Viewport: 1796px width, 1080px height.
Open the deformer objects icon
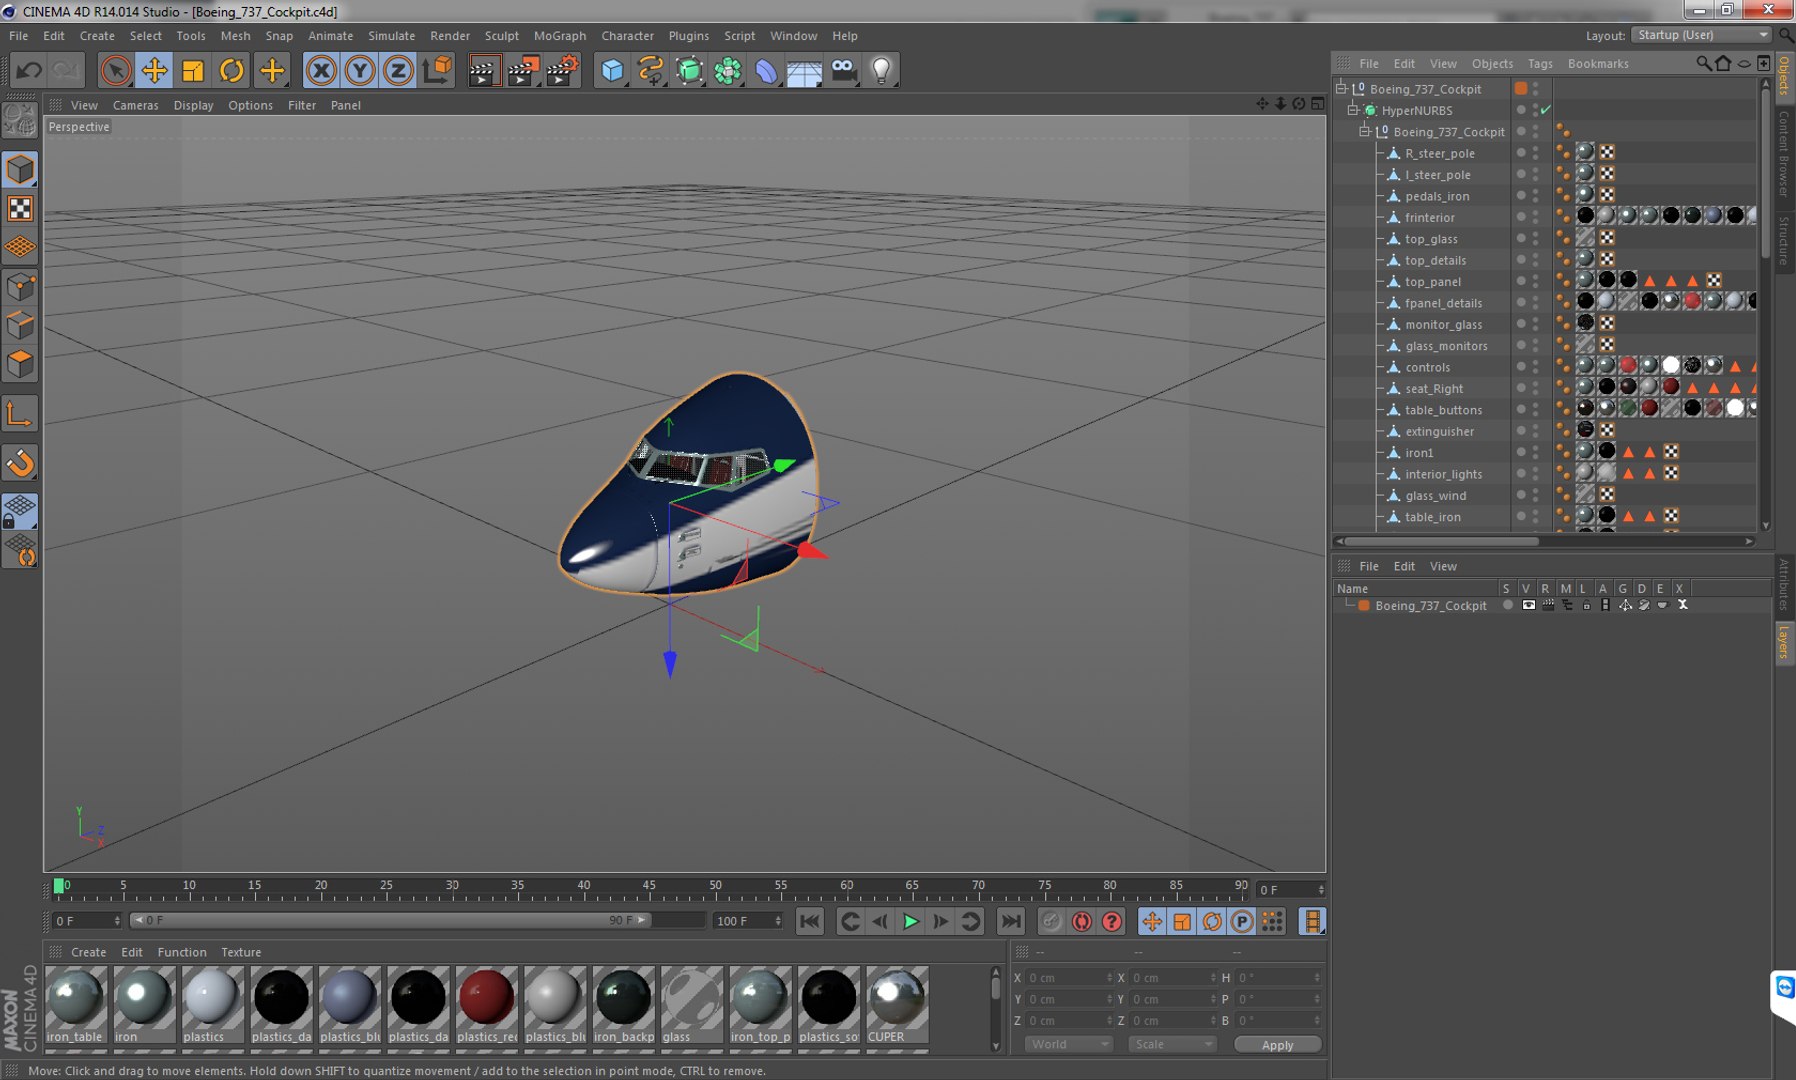click(766, 70)
